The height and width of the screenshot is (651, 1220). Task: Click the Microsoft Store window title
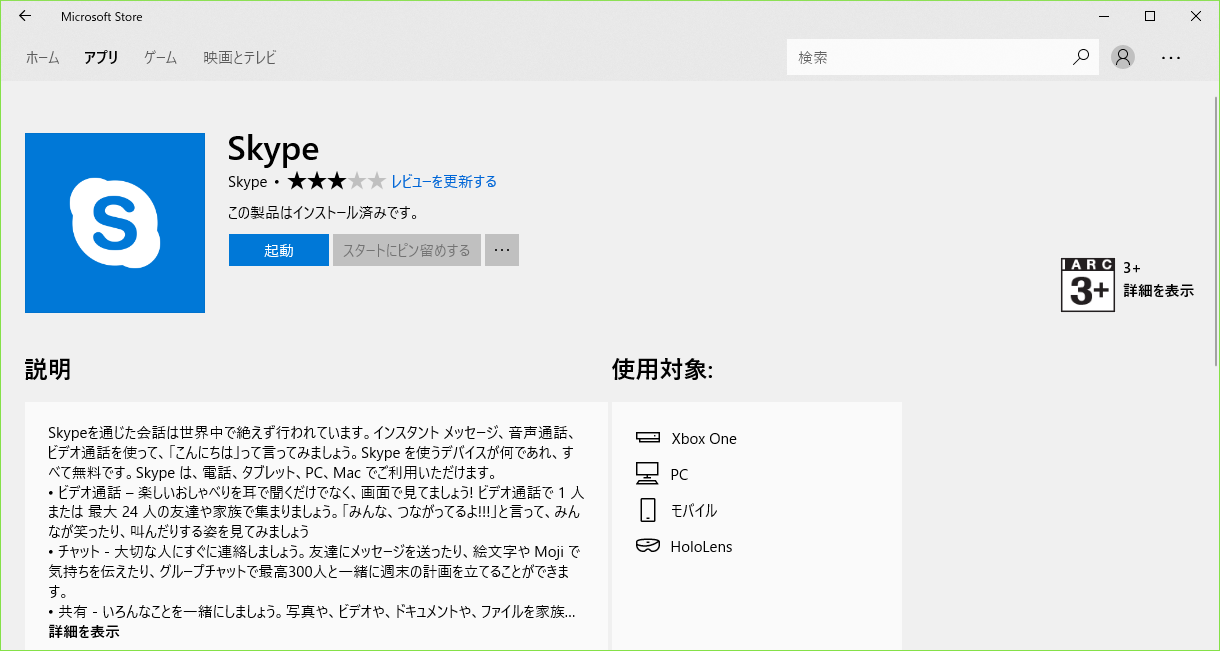click(101, 17)
